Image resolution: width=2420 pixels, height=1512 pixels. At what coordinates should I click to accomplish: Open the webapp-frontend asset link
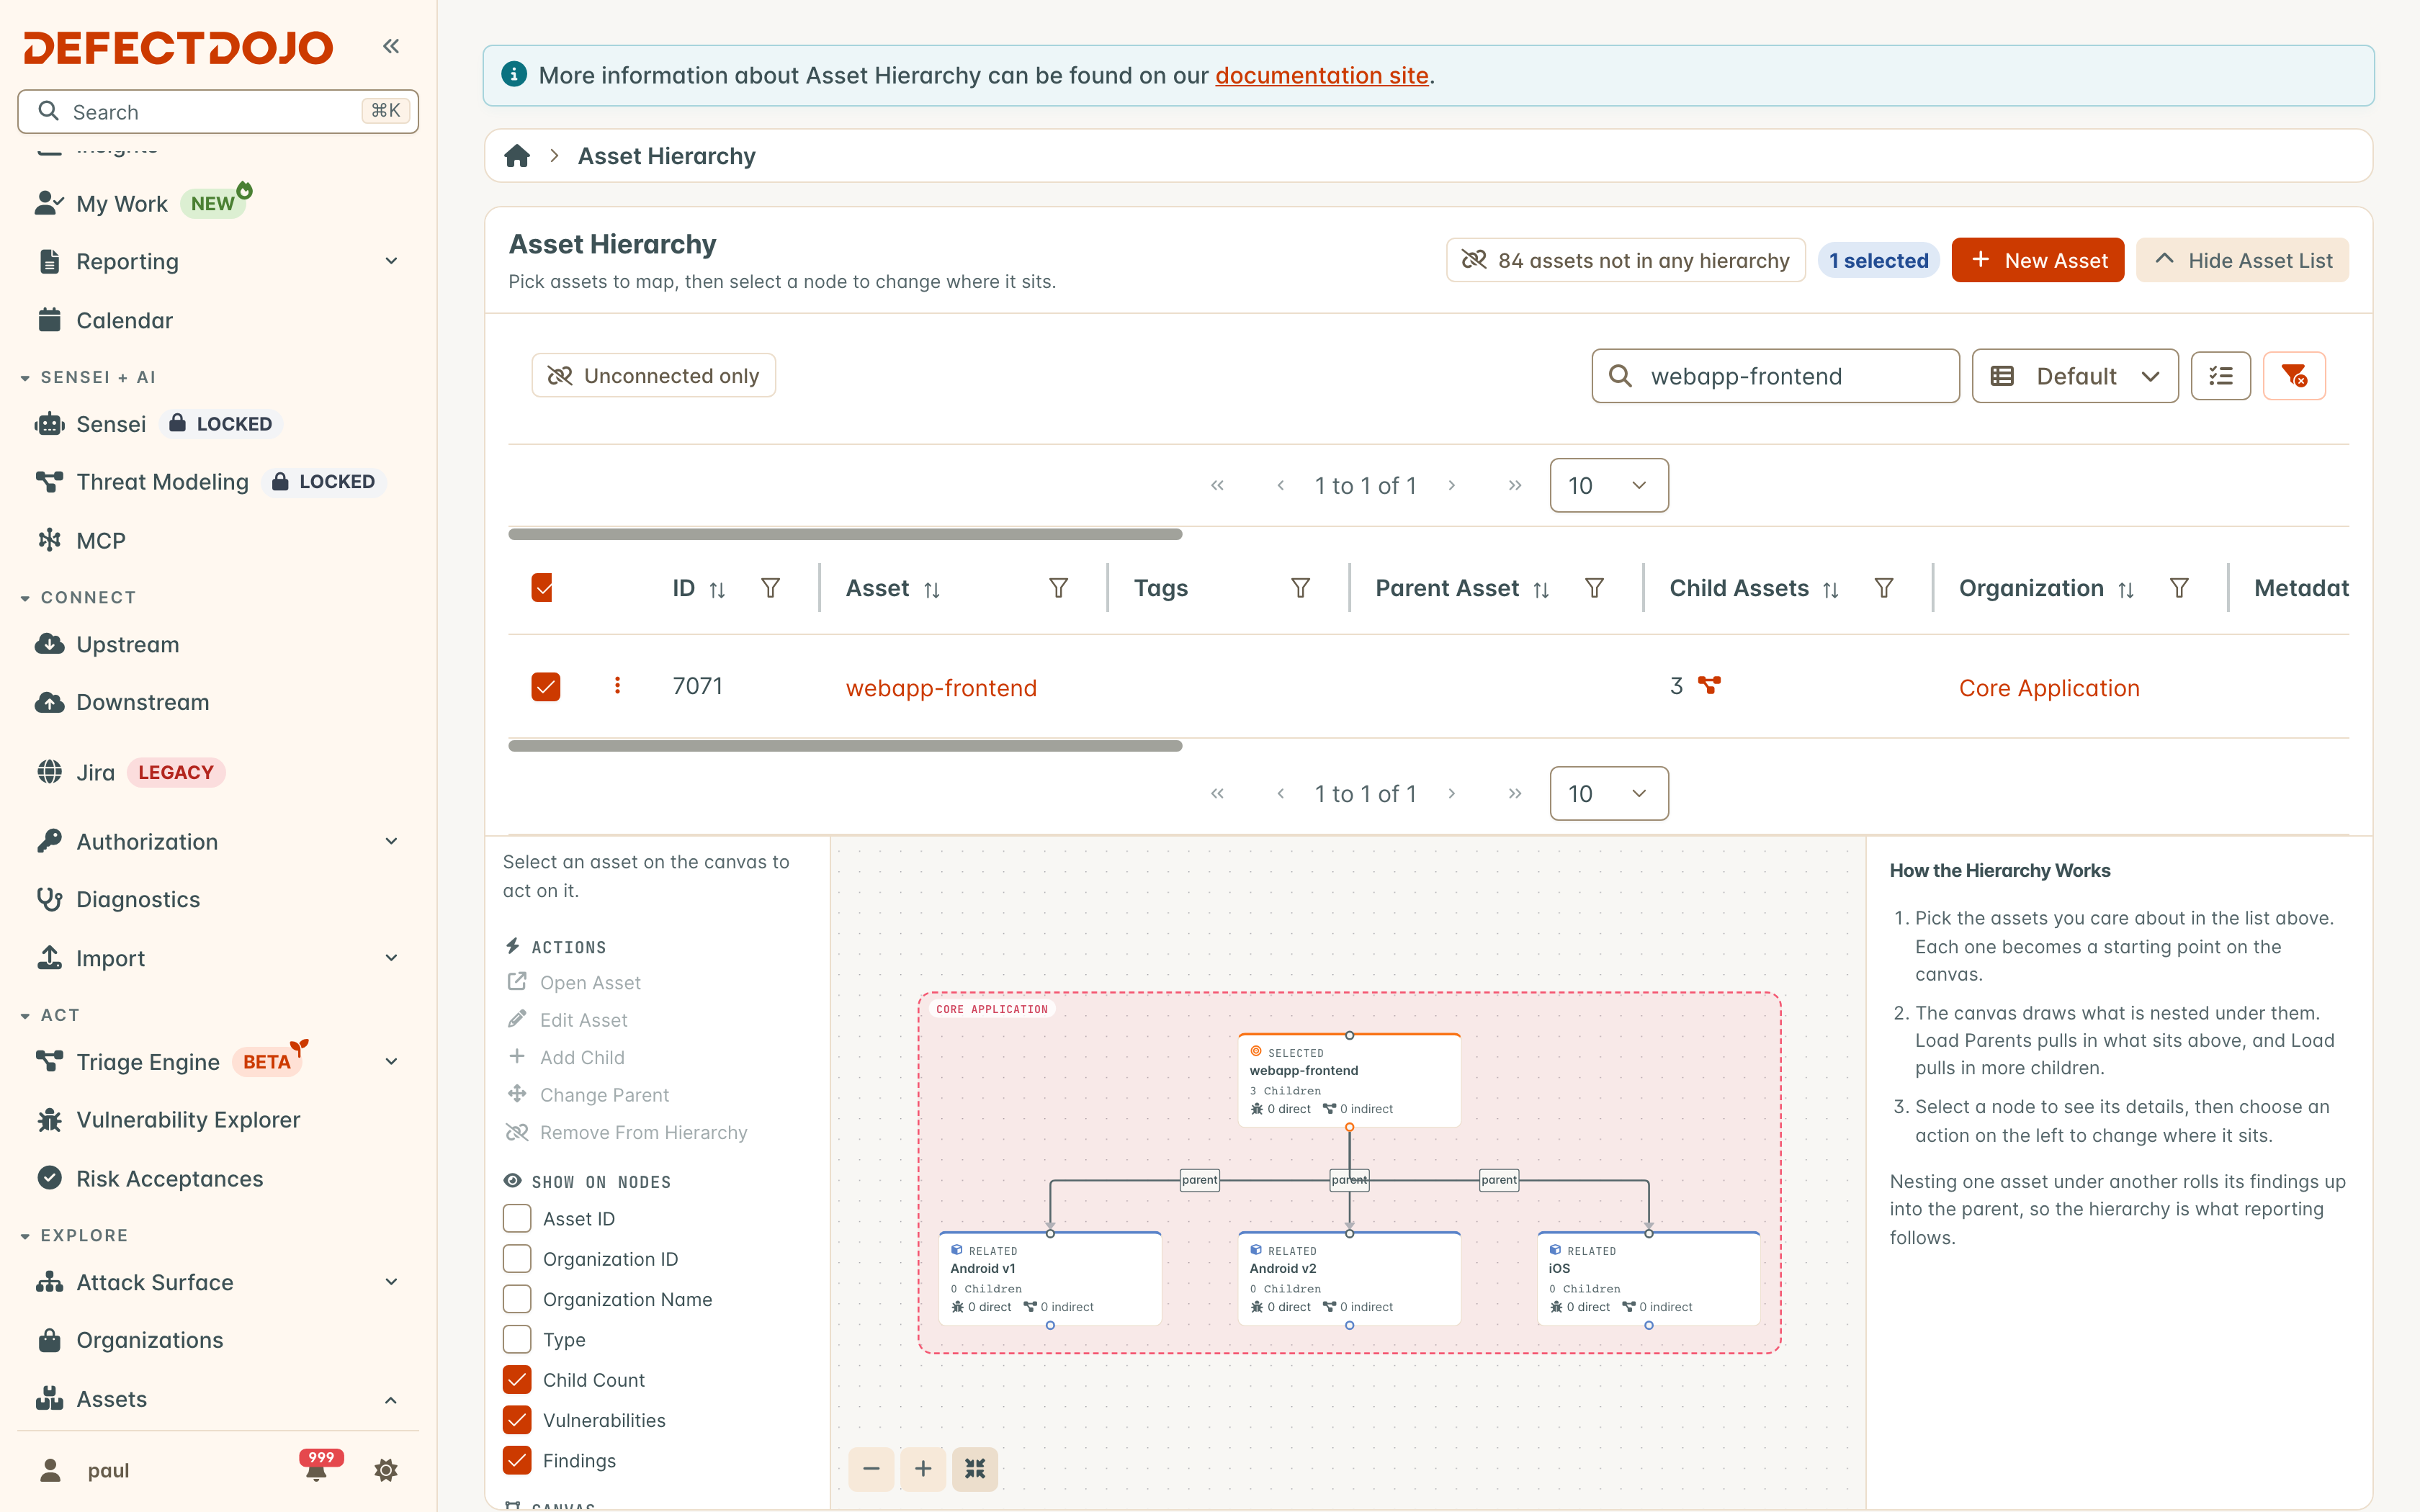[x=941, y=688]
